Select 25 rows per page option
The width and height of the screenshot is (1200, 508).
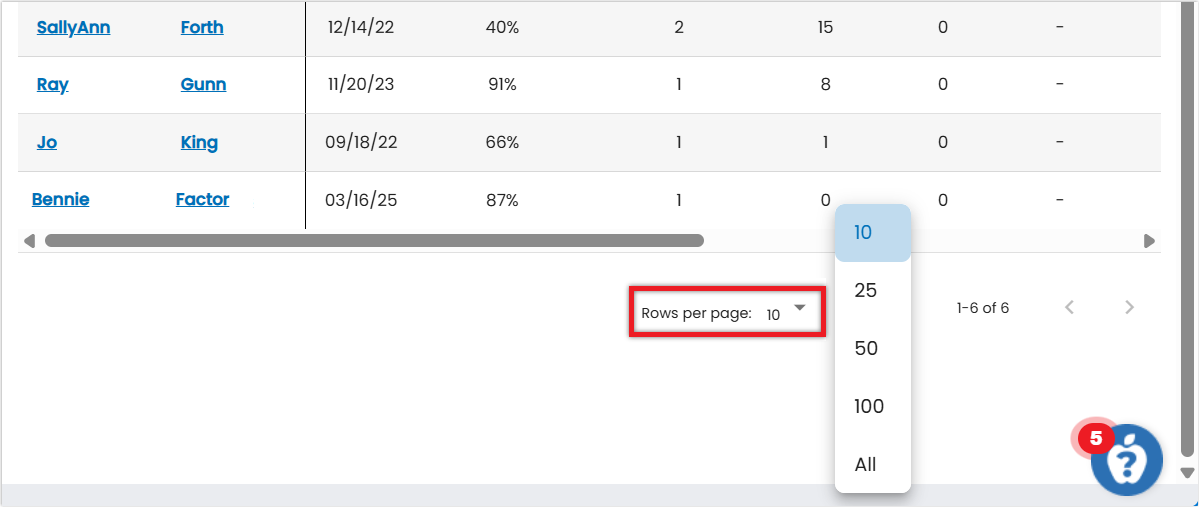point(866,291)
